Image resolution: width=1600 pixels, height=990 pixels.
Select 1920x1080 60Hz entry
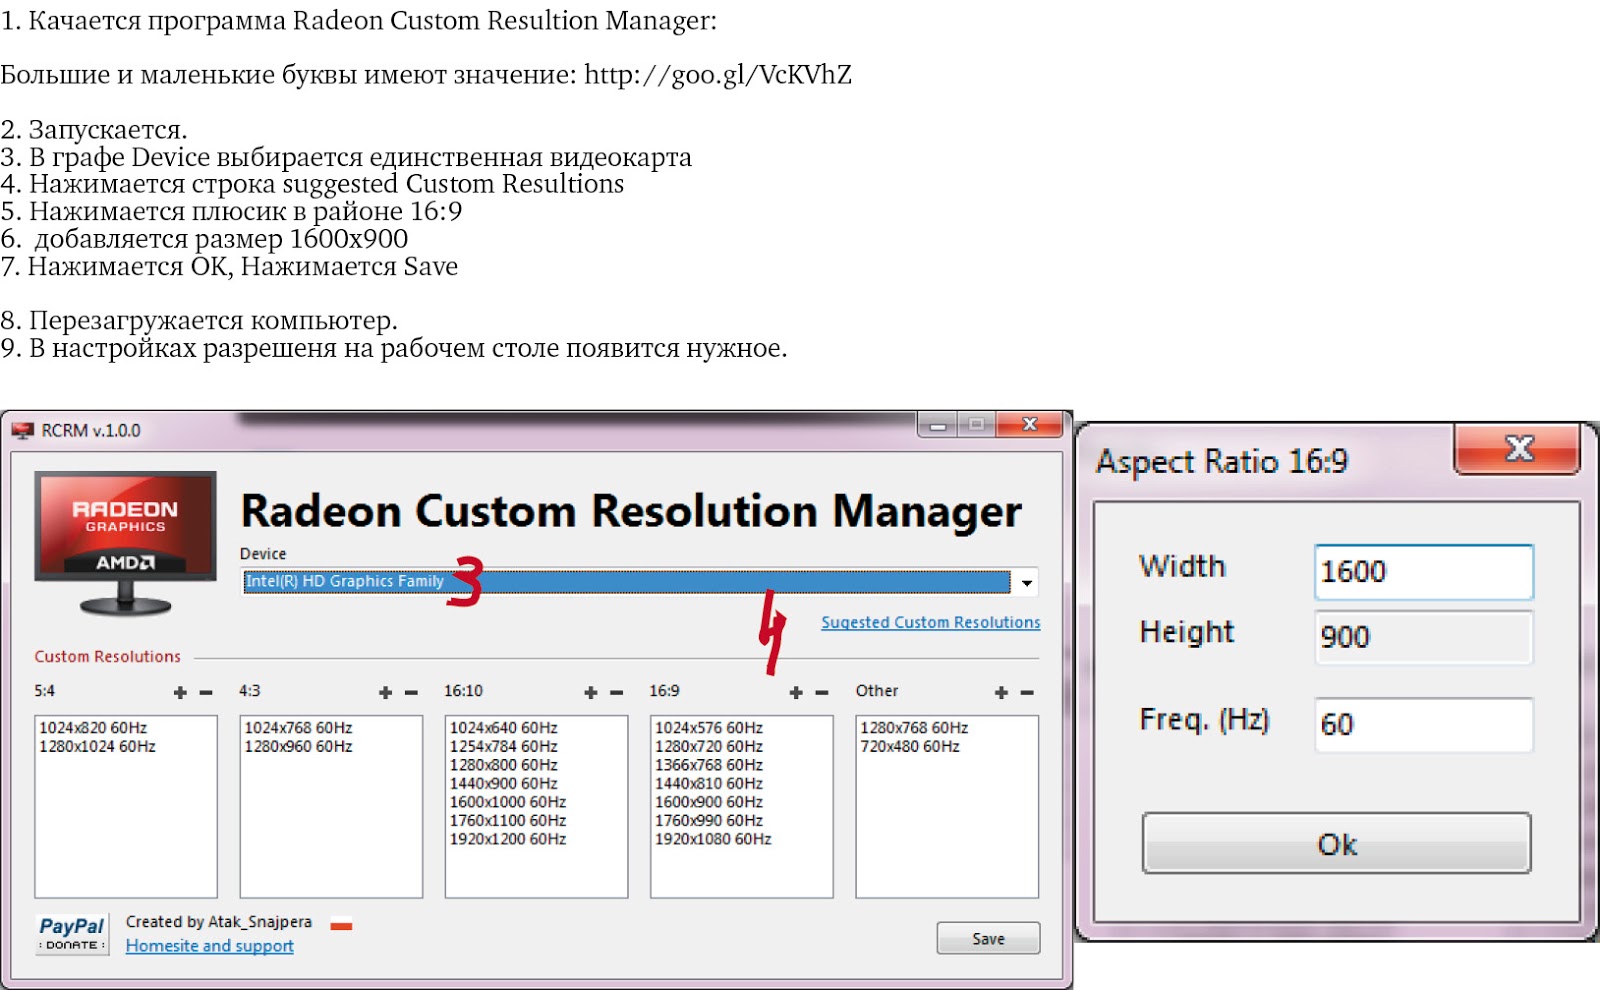point(713,839)
